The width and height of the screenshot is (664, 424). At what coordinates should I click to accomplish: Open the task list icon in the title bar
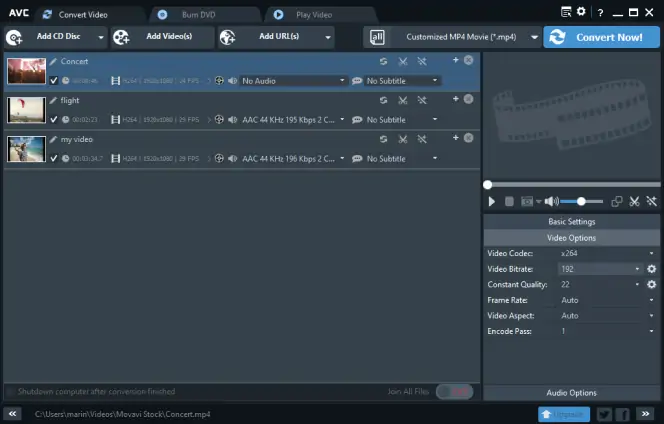click(x=566, y=12)
